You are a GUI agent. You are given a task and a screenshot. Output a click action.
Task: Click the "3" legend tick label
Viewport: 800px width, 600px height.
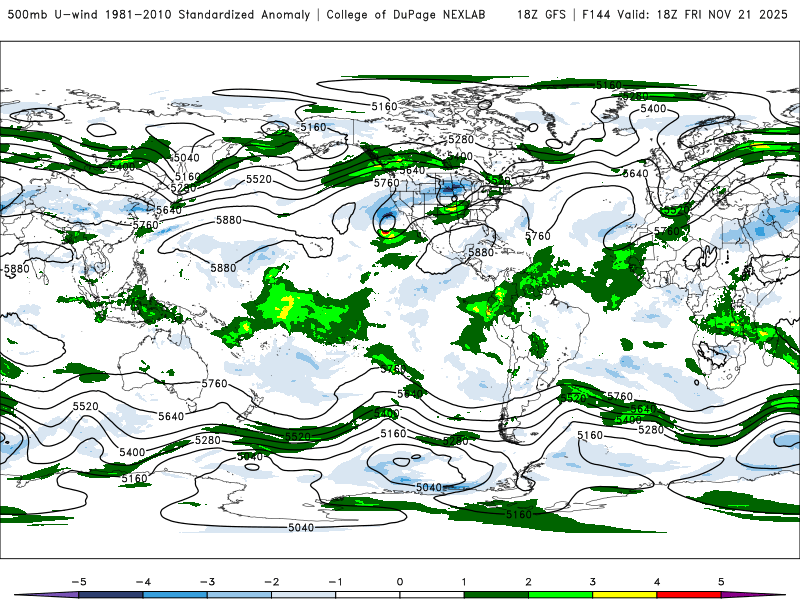(592, 582)
